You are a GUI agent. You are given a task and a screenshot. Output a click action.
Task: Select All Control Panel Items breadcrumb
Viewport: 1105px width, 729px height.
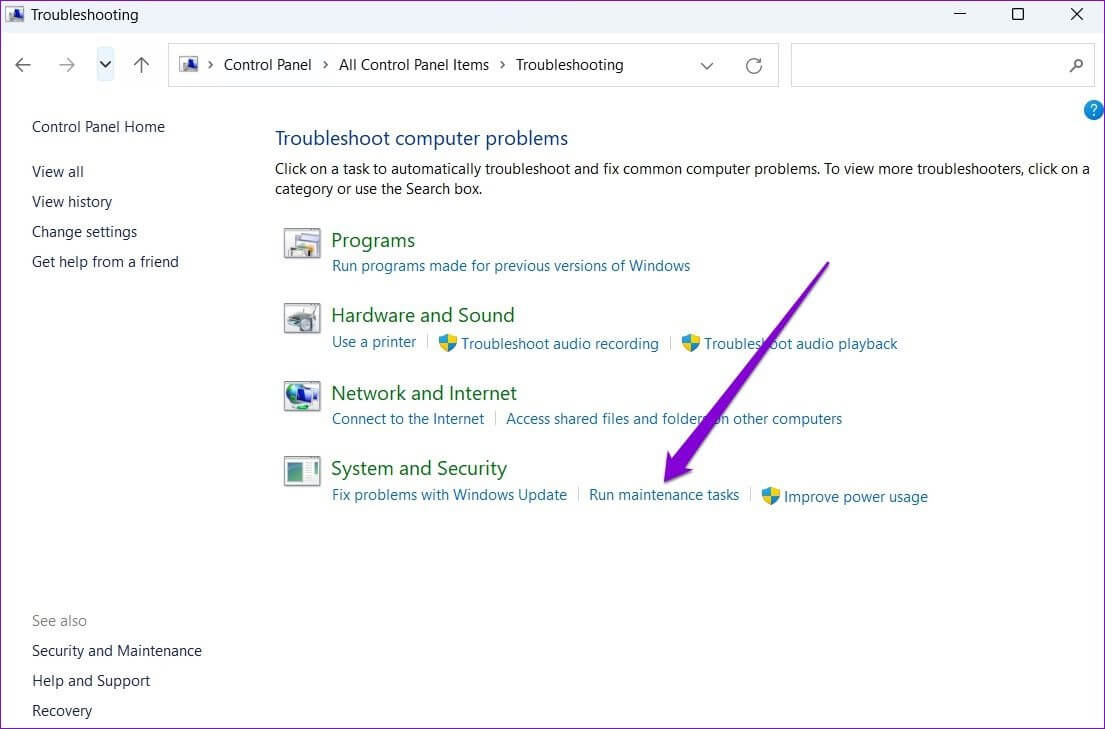[414, 65]
